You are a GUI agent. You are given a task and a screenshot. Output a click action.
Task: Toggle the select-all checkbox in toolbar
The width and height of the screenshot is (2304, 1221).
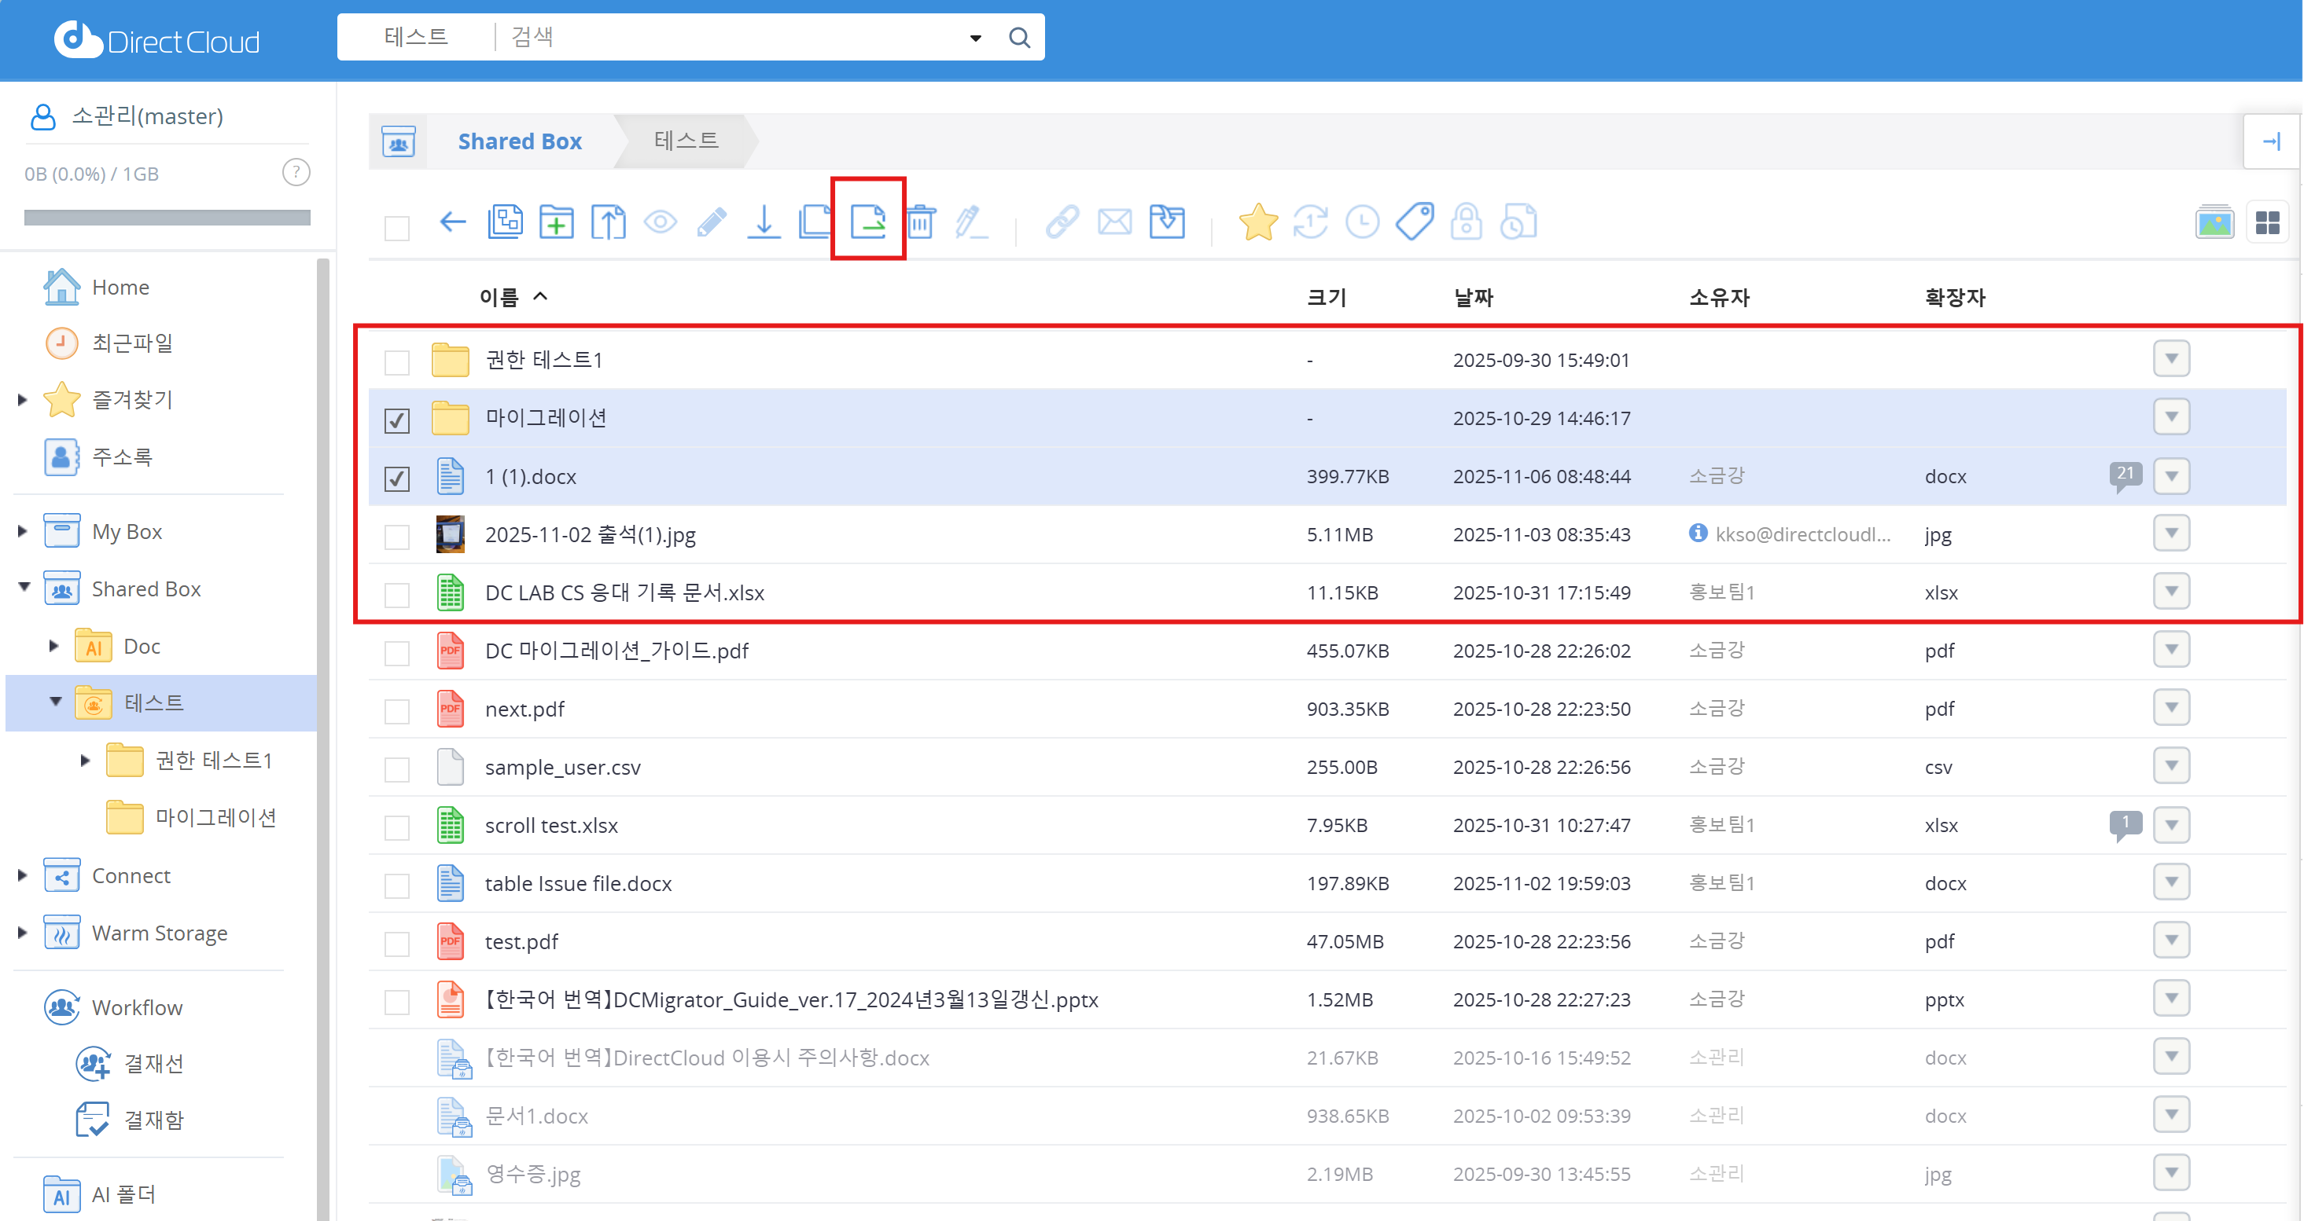click(397, 228)
